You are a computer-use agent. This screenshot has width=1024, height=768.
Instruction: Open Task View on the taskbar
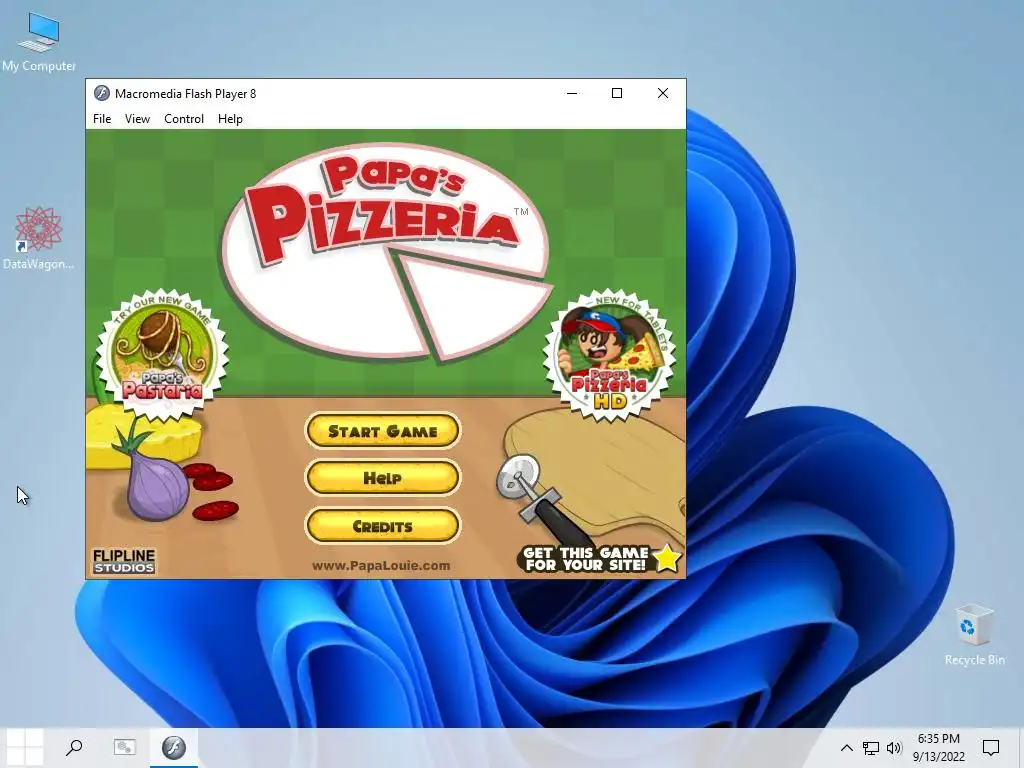[124, 747]
